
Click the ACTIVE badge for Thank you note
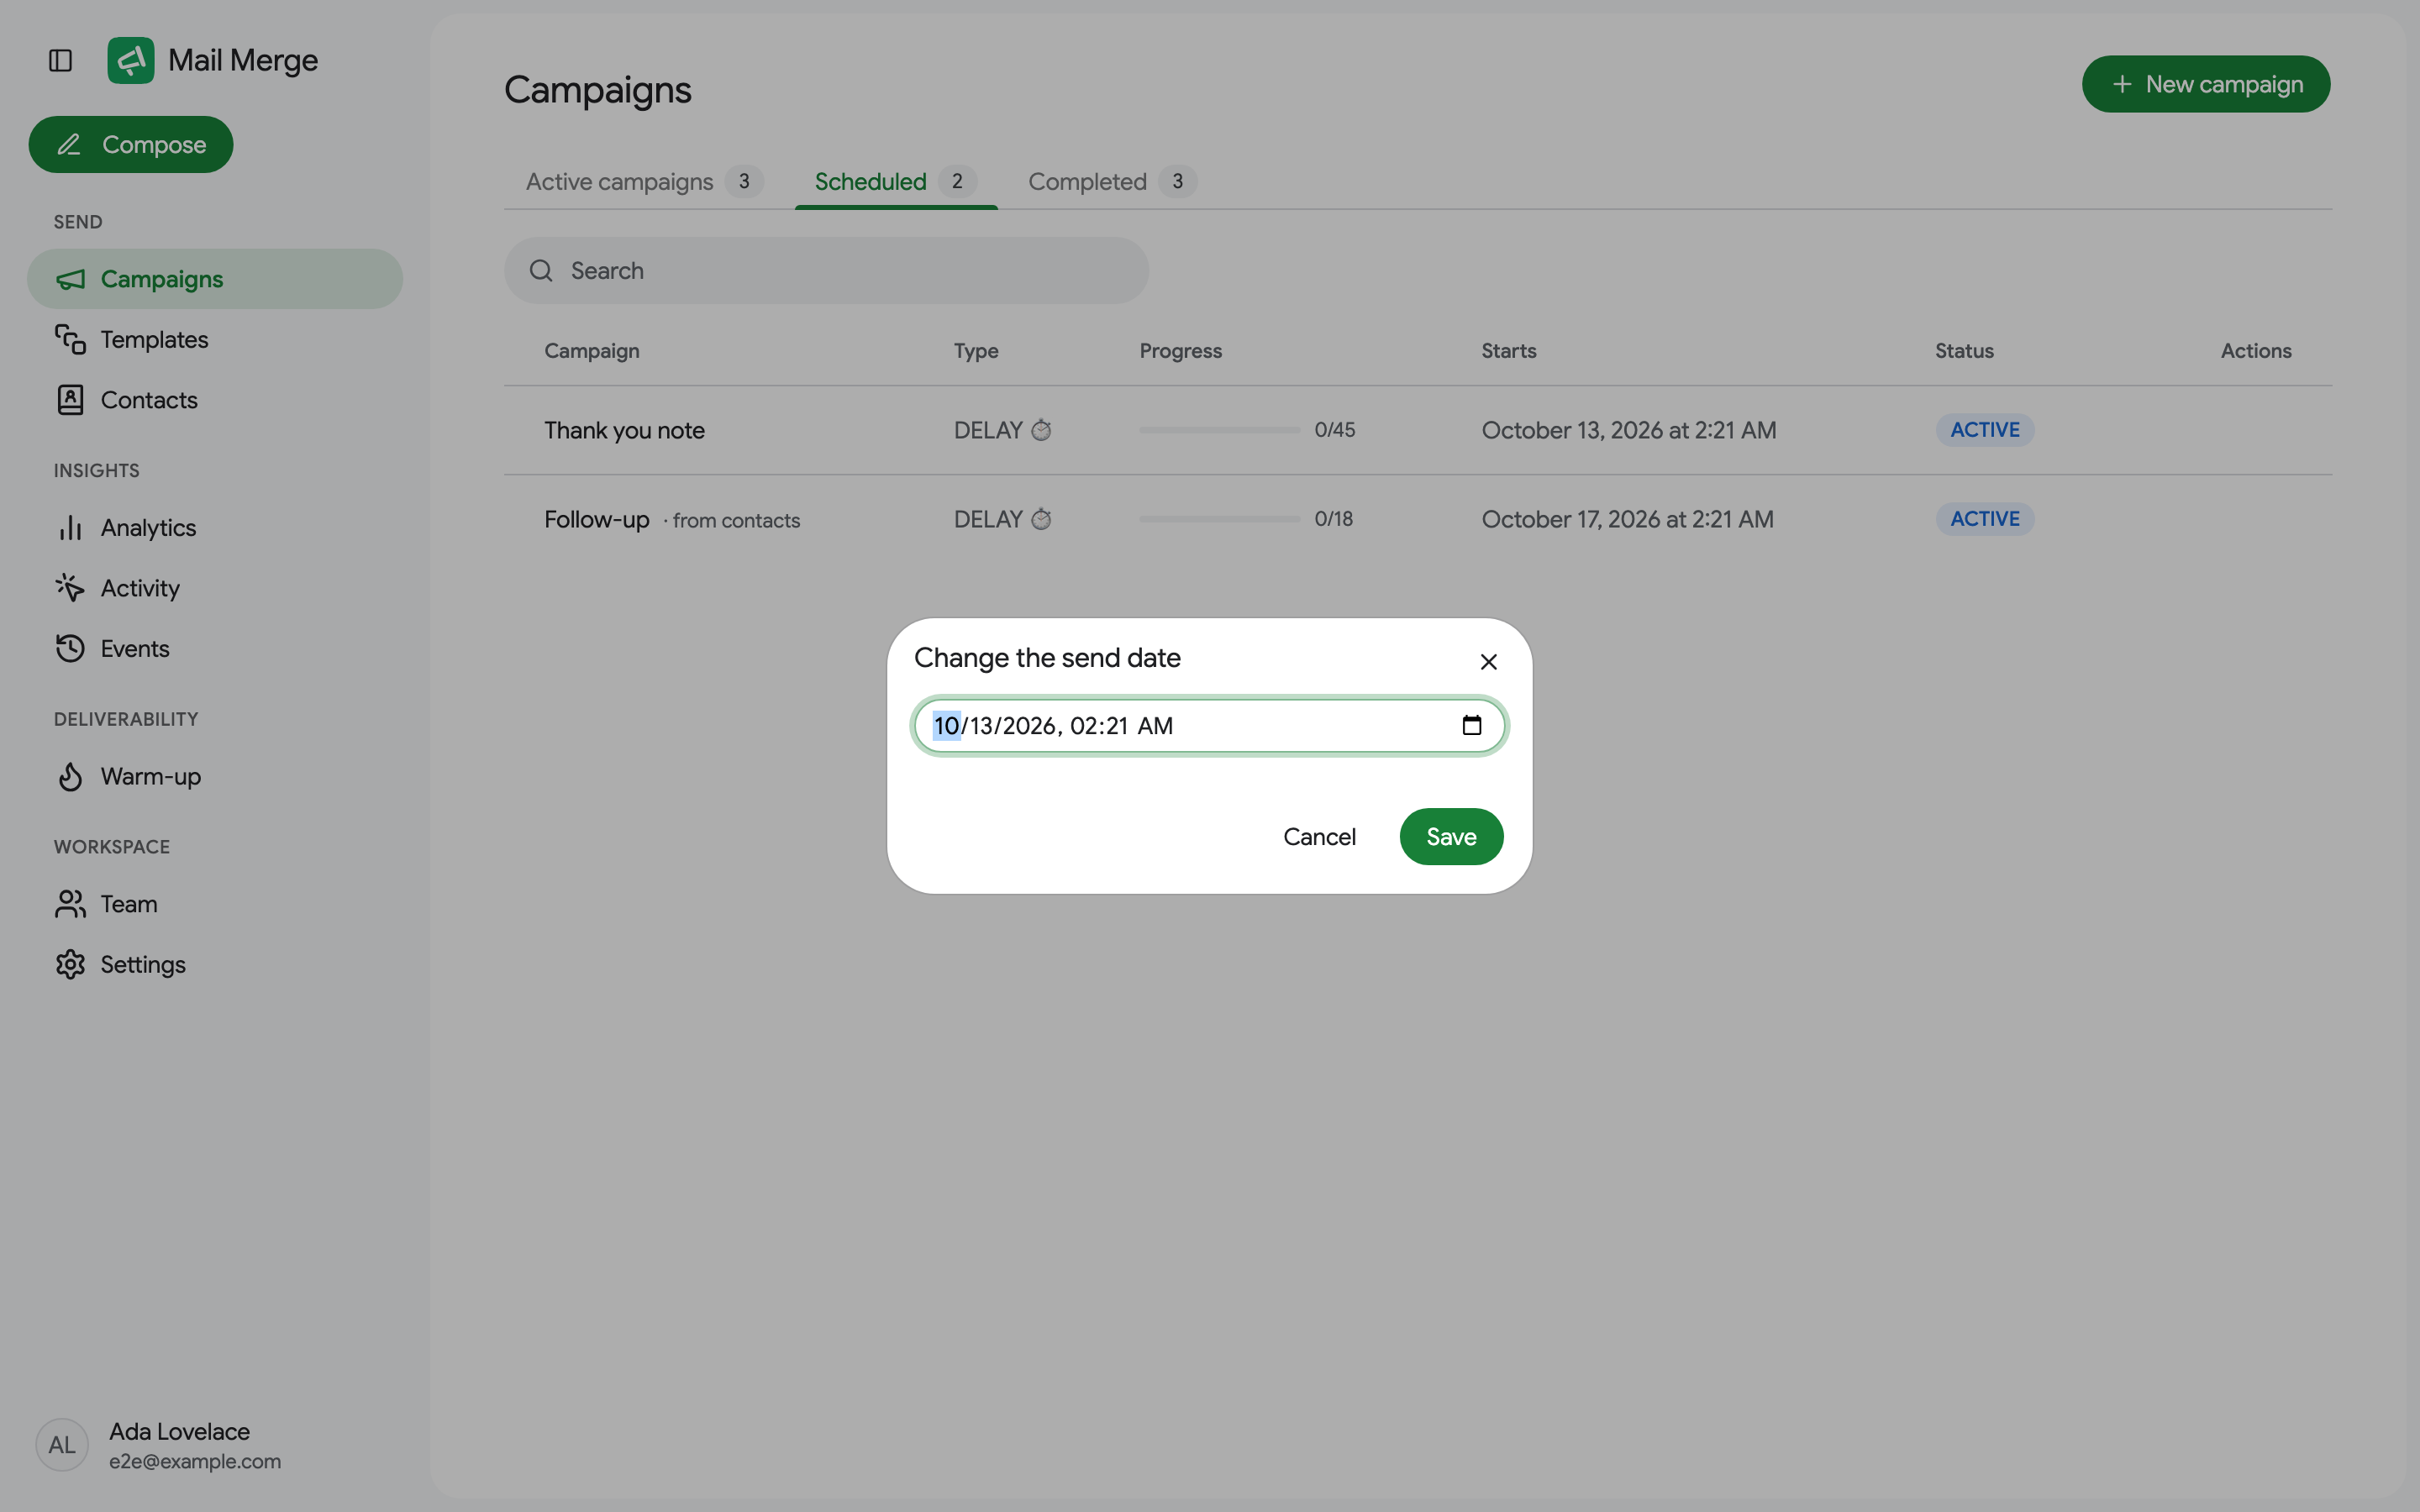tap(1984, 430)
